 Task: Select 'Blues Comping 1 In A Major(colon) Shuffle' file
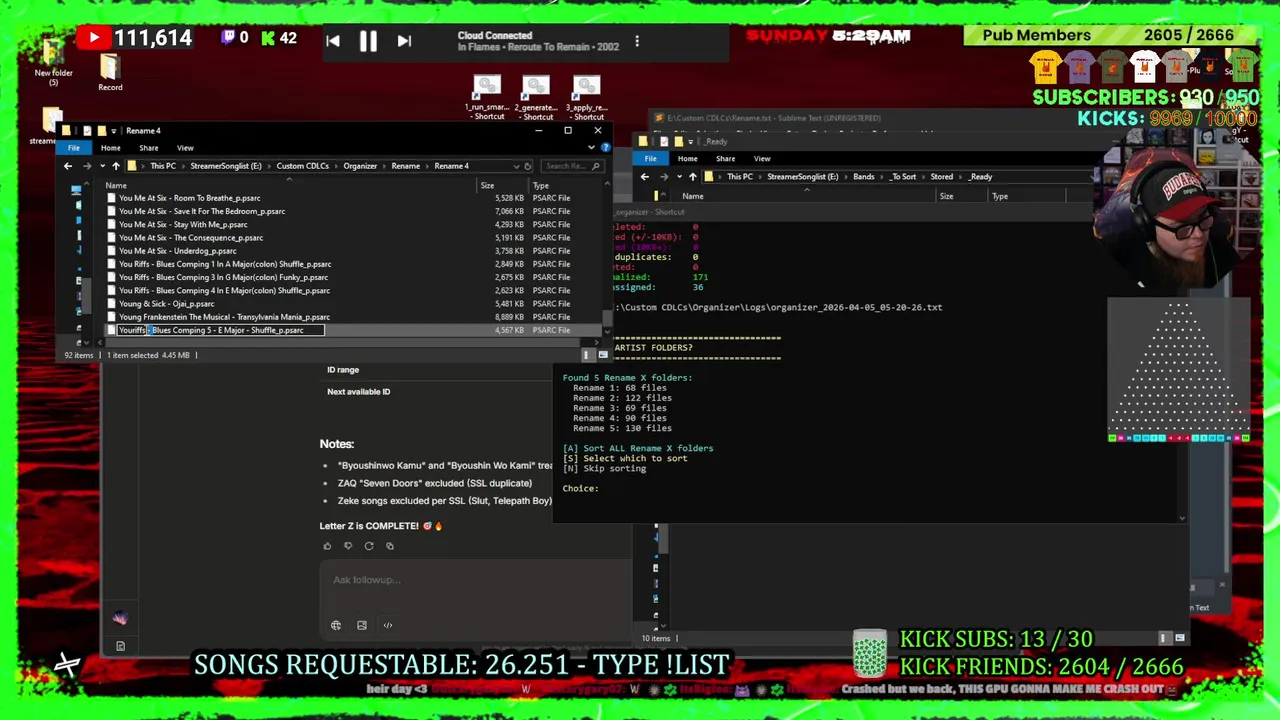225,264
